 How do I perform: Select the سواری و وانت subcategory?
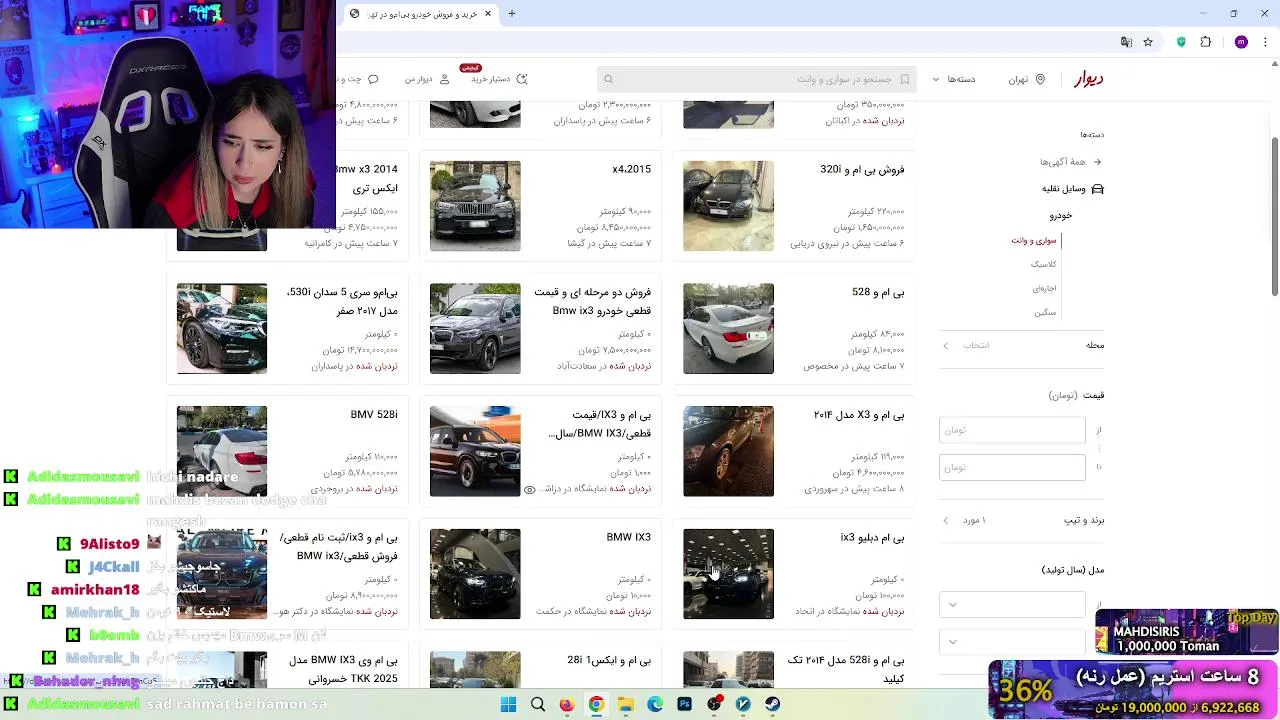point(1033,240)
